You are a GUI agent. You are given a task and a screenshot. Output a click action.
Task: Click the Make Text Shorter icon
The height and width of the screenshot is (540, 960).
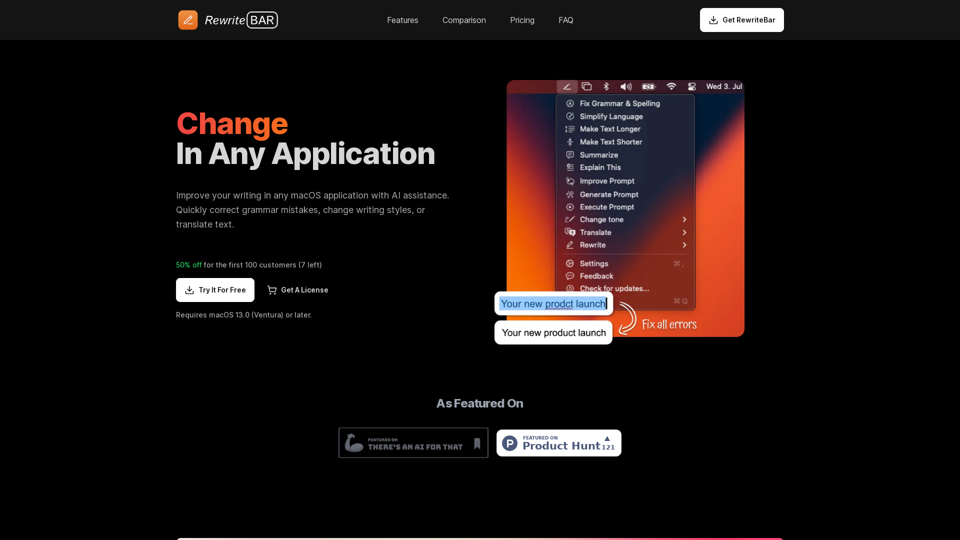coord(569,142)
